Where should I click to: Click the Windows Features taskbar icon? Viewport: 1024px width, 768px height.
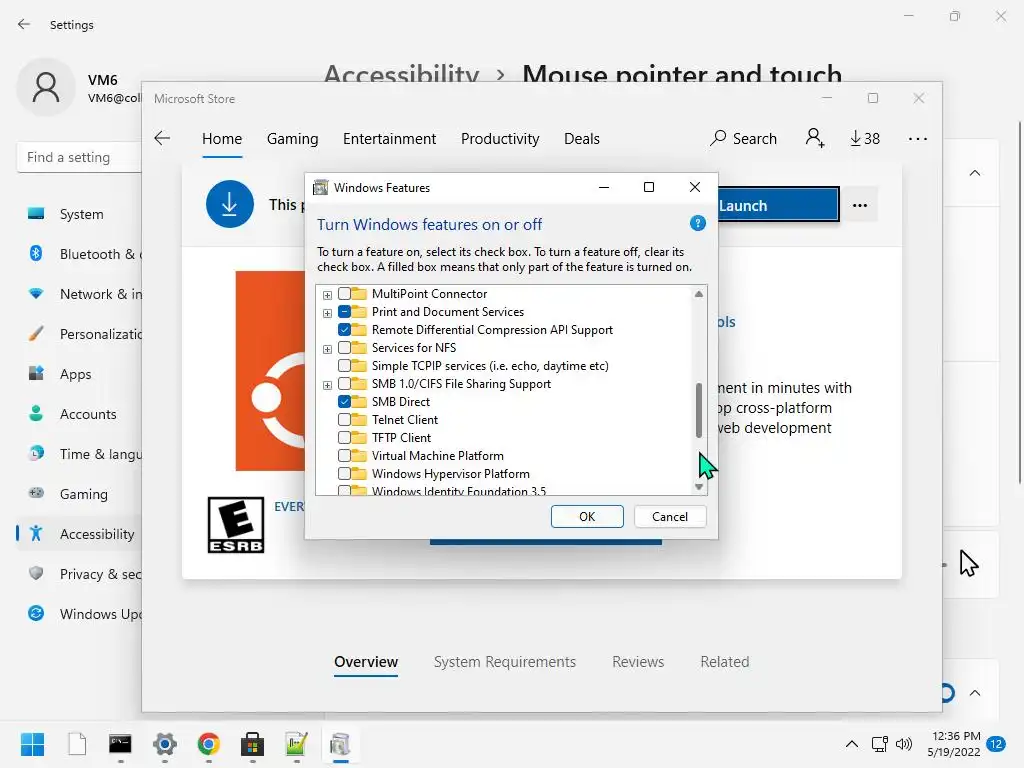(340, 744)
